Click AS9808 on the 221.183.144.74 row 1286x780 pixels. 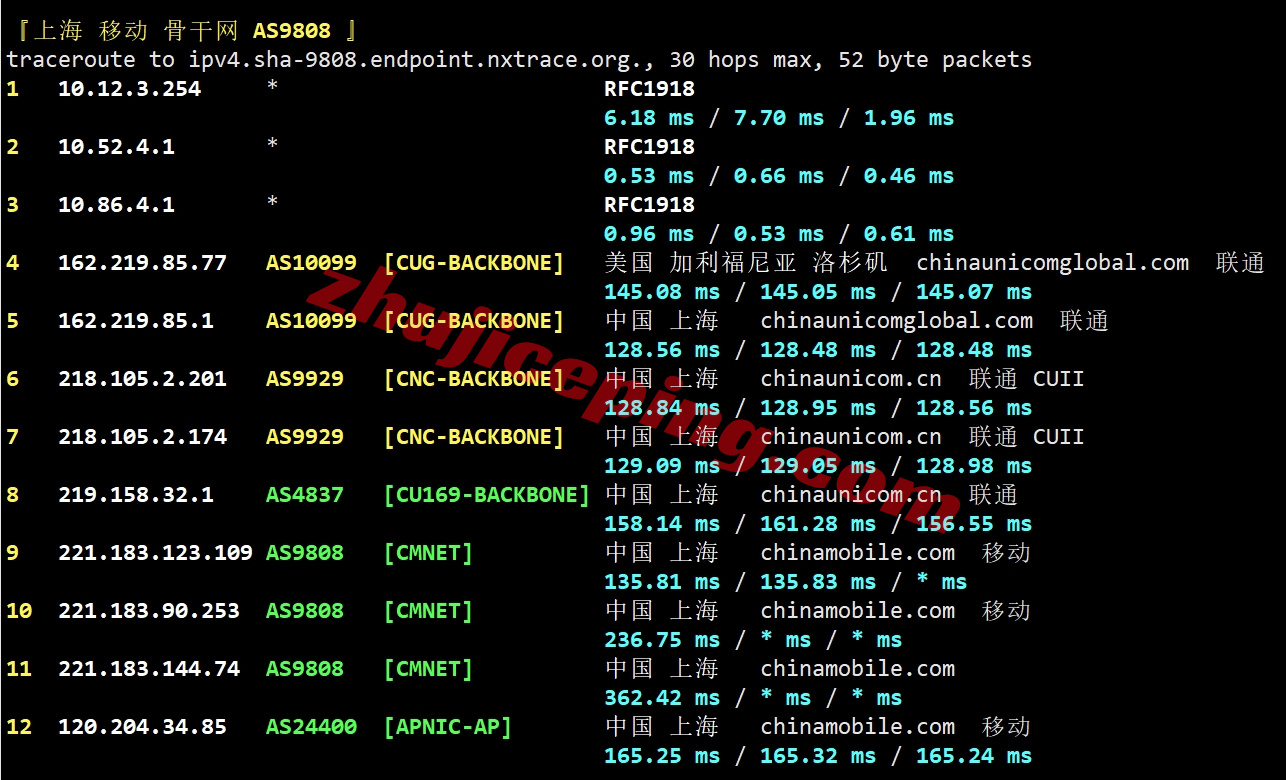coord(305,669)
